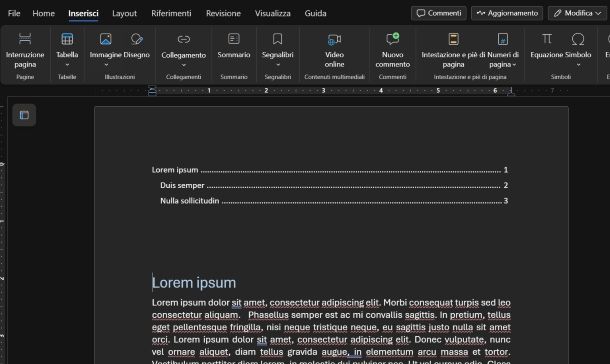Click the Simbolo omega icon
Image resolution: width=610 pixels, height=364 pixels.
pos(578,39)
